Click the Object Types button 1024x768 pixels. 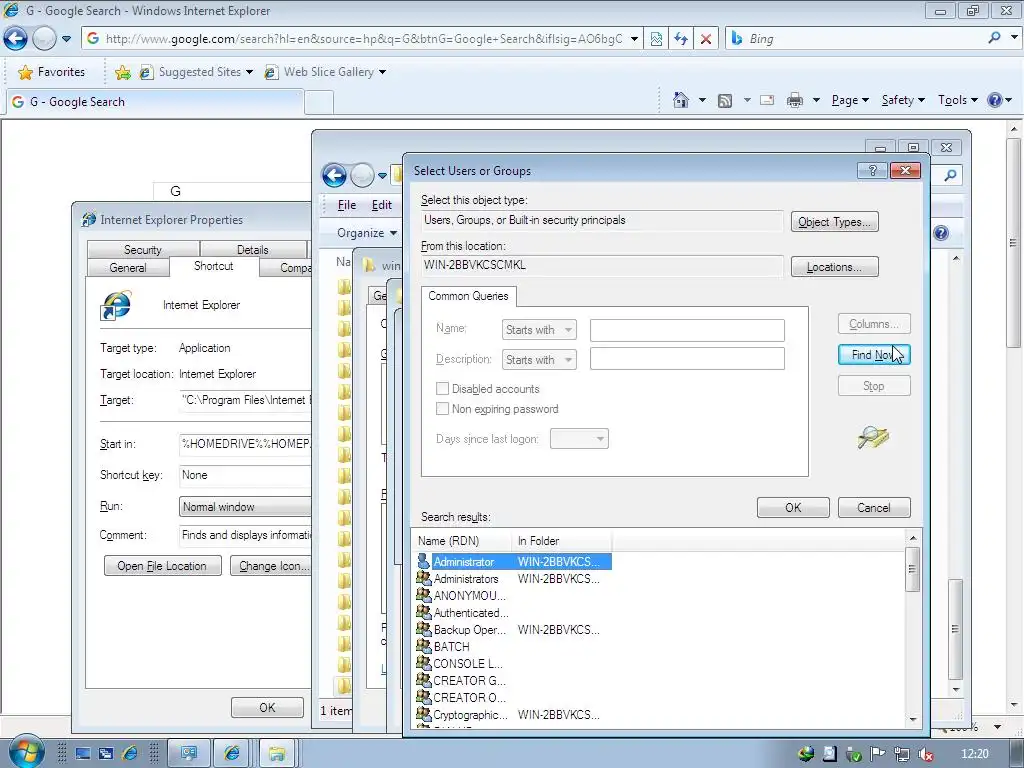[x=834, y=221]
